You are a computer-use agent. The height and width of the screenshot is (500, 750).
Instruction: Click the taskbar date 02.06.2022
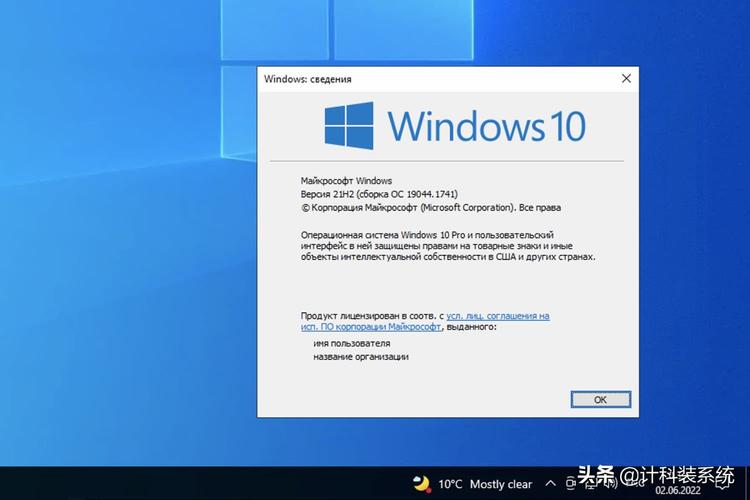click(x=677, y=490)
